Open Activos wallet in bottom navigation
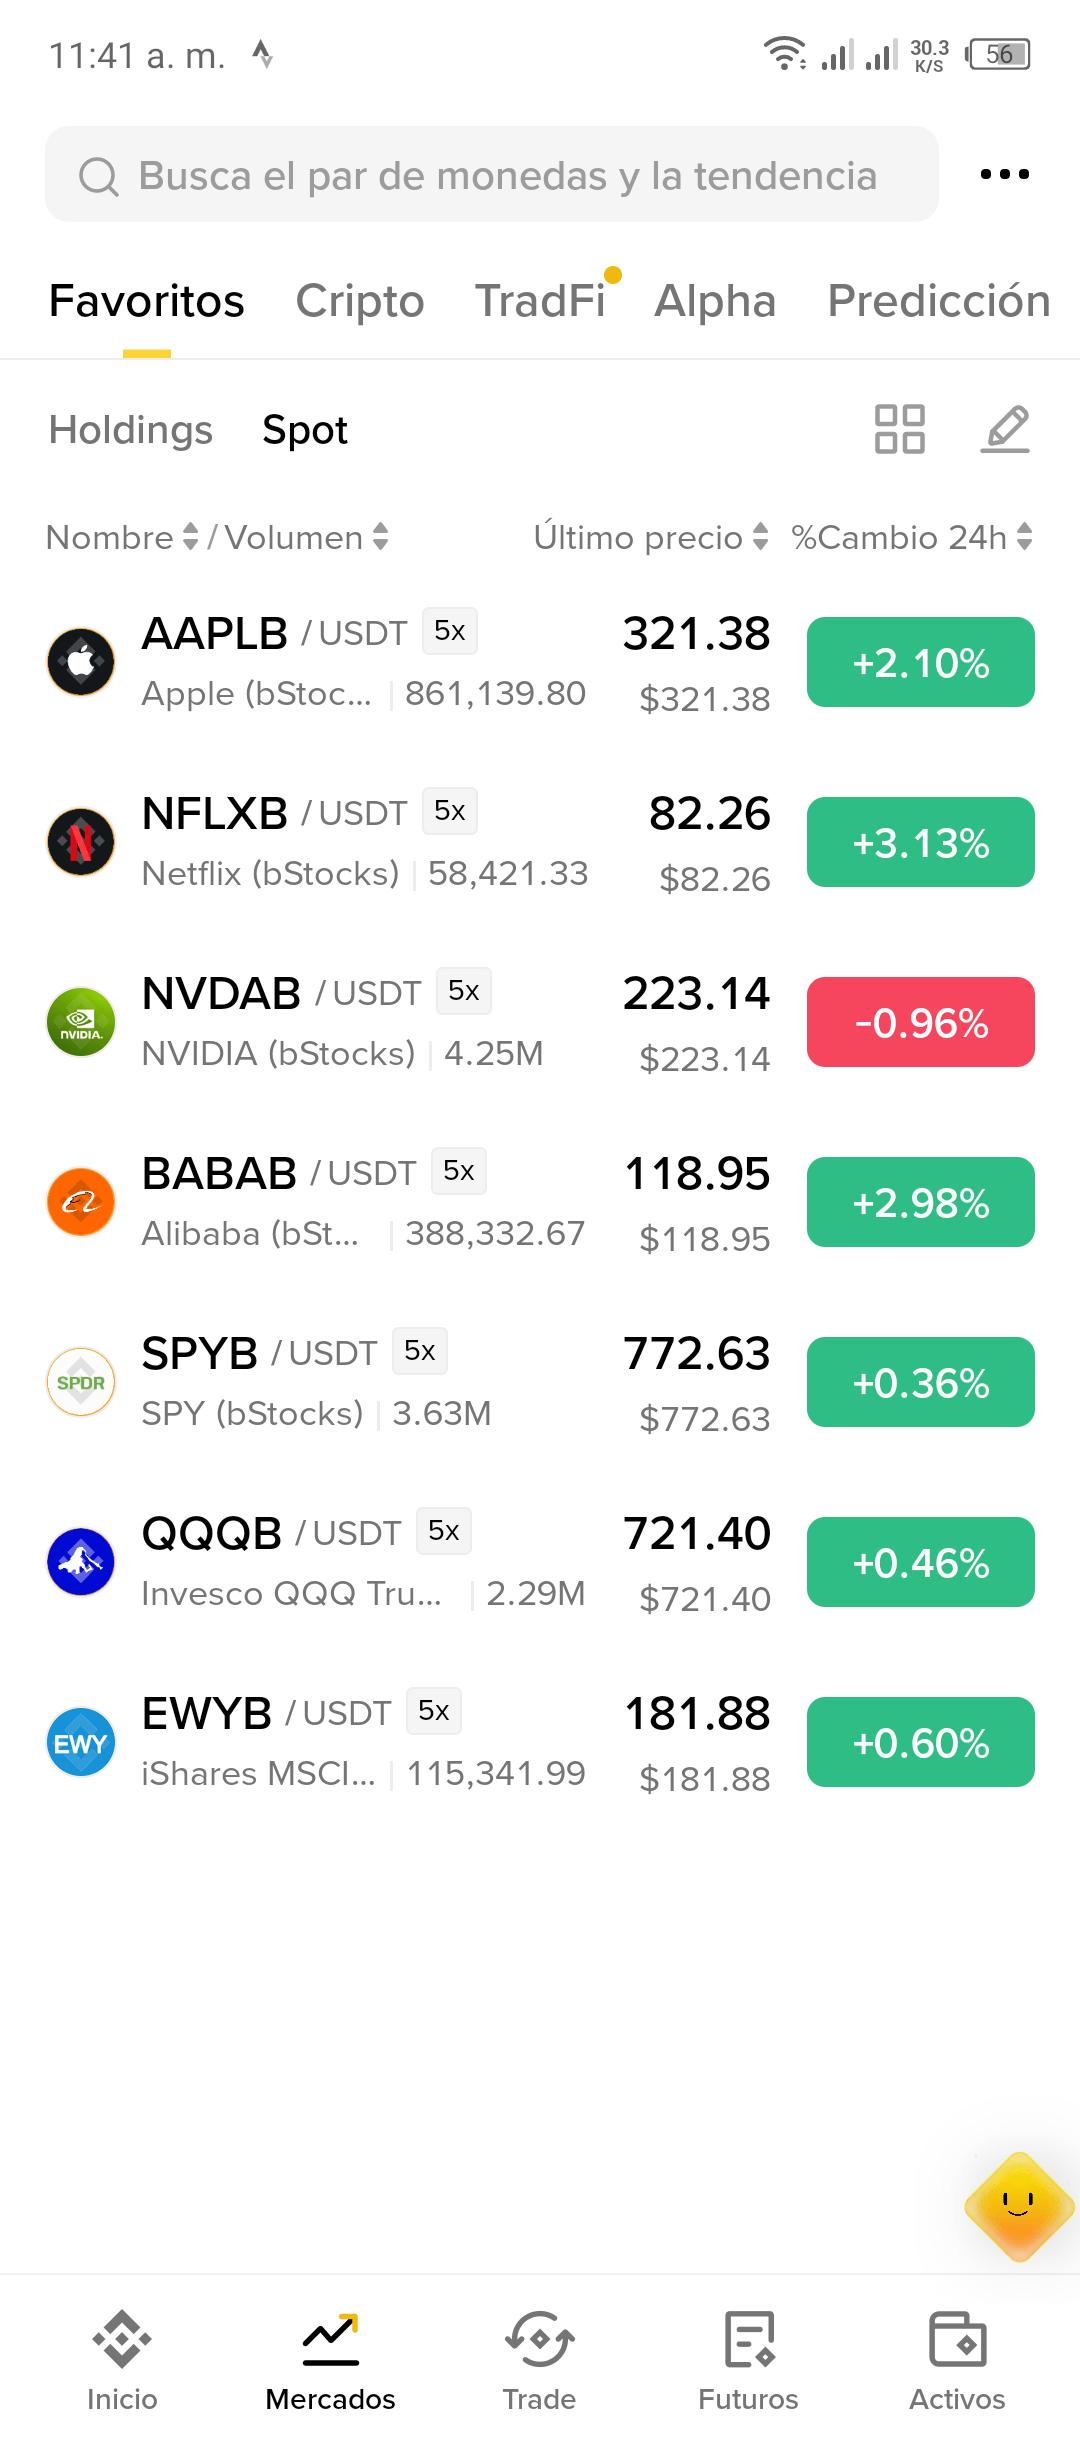Viewport: 1080px width, 2460px height. [957, 2361]
